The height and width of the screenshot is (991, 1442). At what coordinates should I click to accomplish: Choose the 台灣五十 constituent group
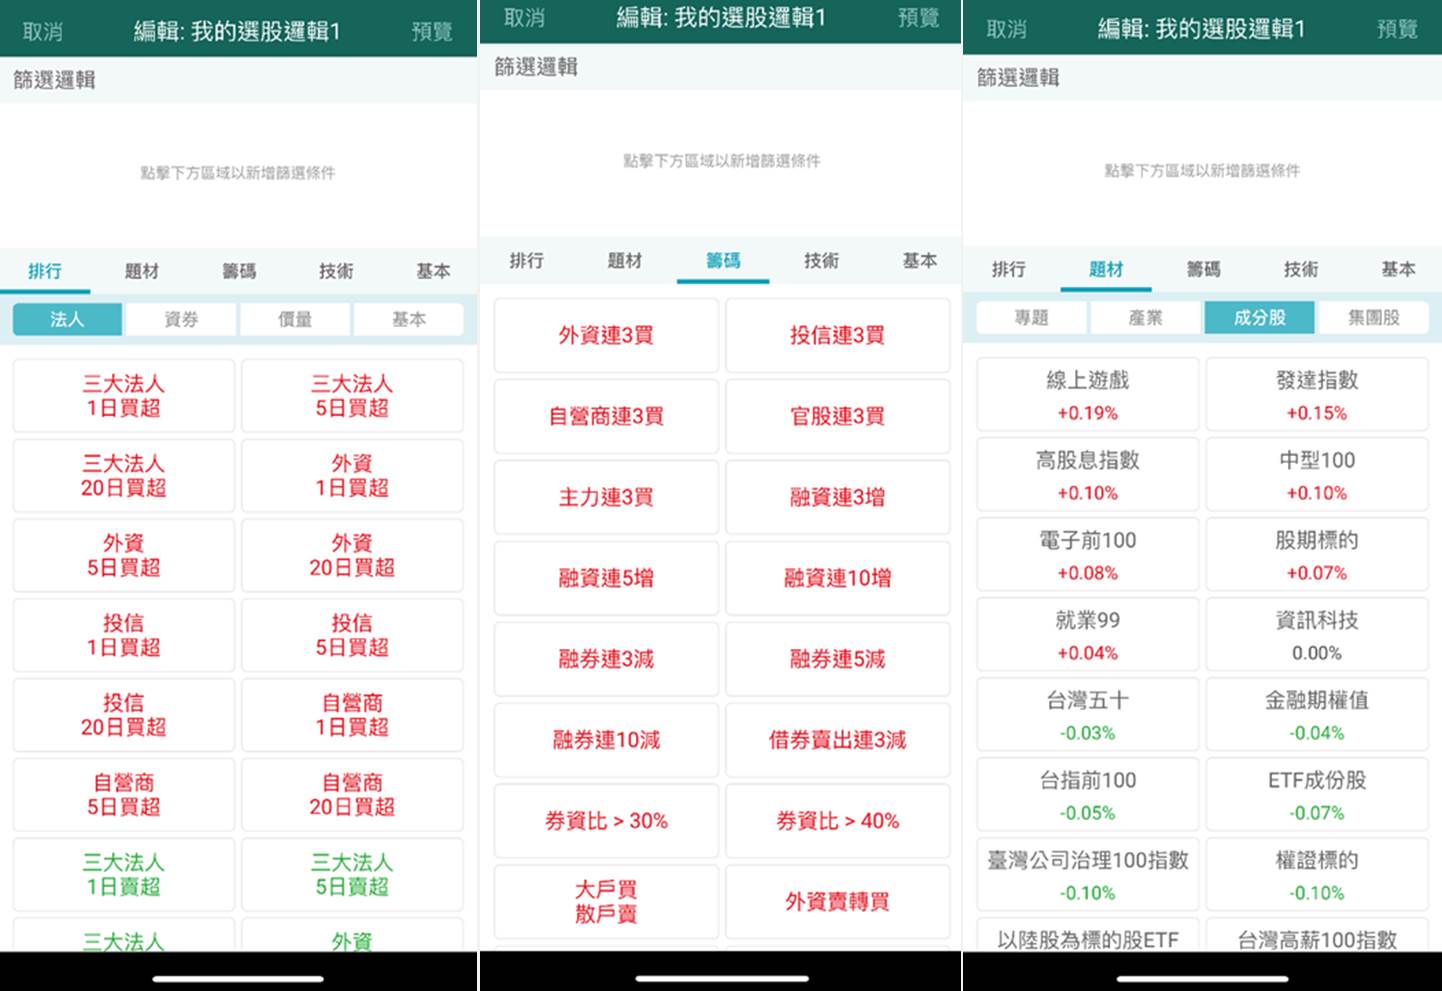1087,714
